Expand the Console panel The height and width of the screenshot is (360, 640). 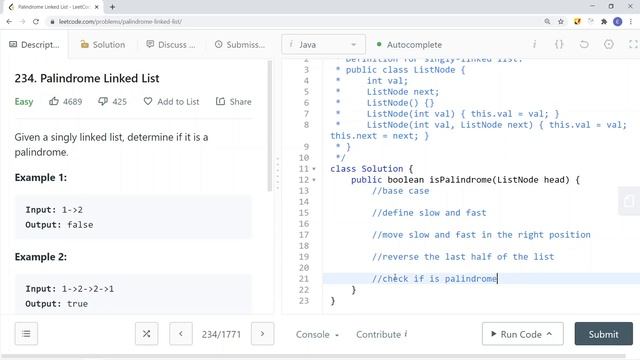[317, 334]
